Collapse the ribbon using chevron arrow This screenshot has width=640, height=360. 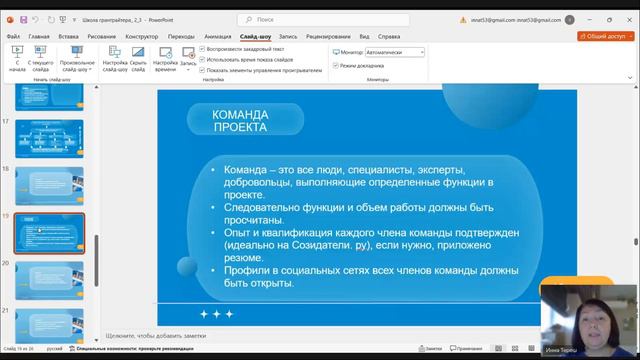coord(630,78)
